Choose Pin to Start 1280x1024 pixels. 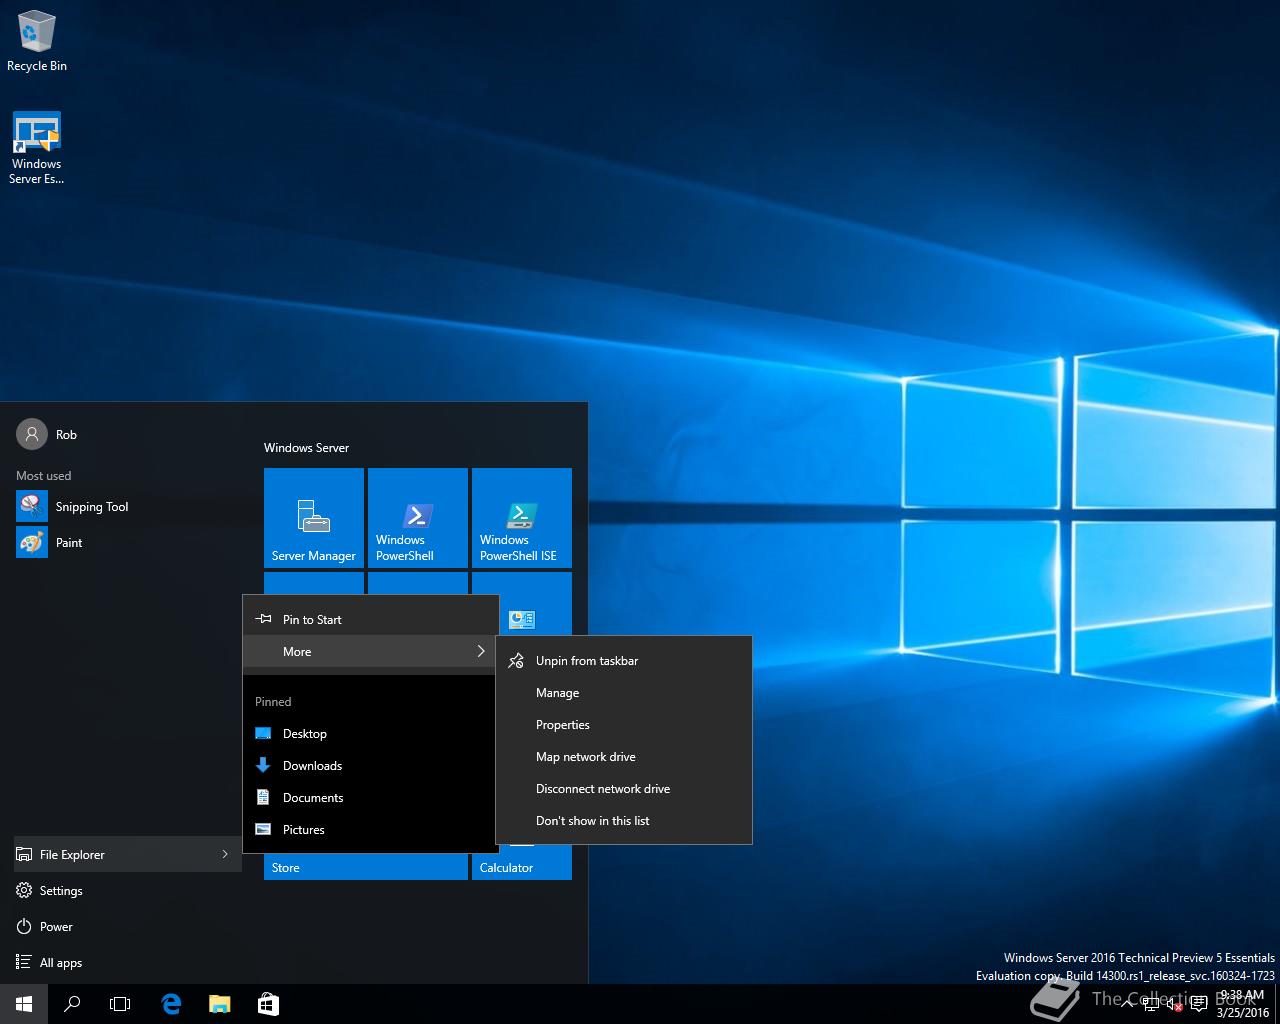coord(370,619)
